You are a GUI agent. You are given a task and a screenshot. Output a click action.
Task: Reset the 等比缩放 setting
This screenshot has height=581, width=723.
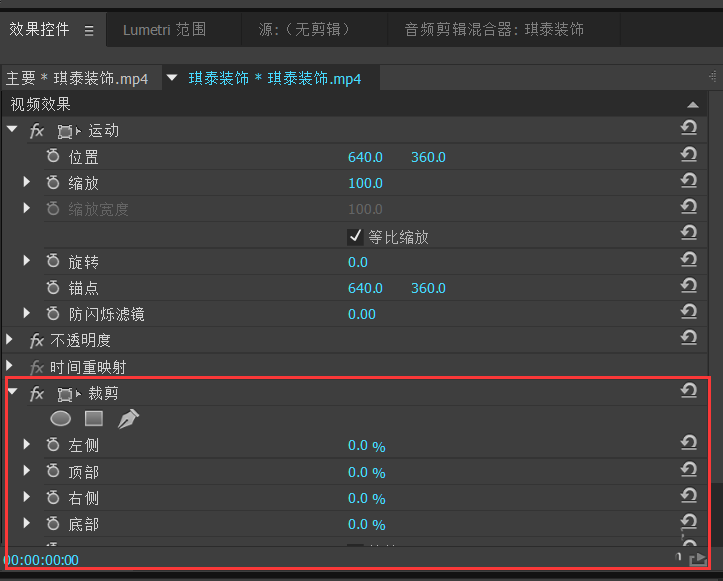click(x=689, y=232)
